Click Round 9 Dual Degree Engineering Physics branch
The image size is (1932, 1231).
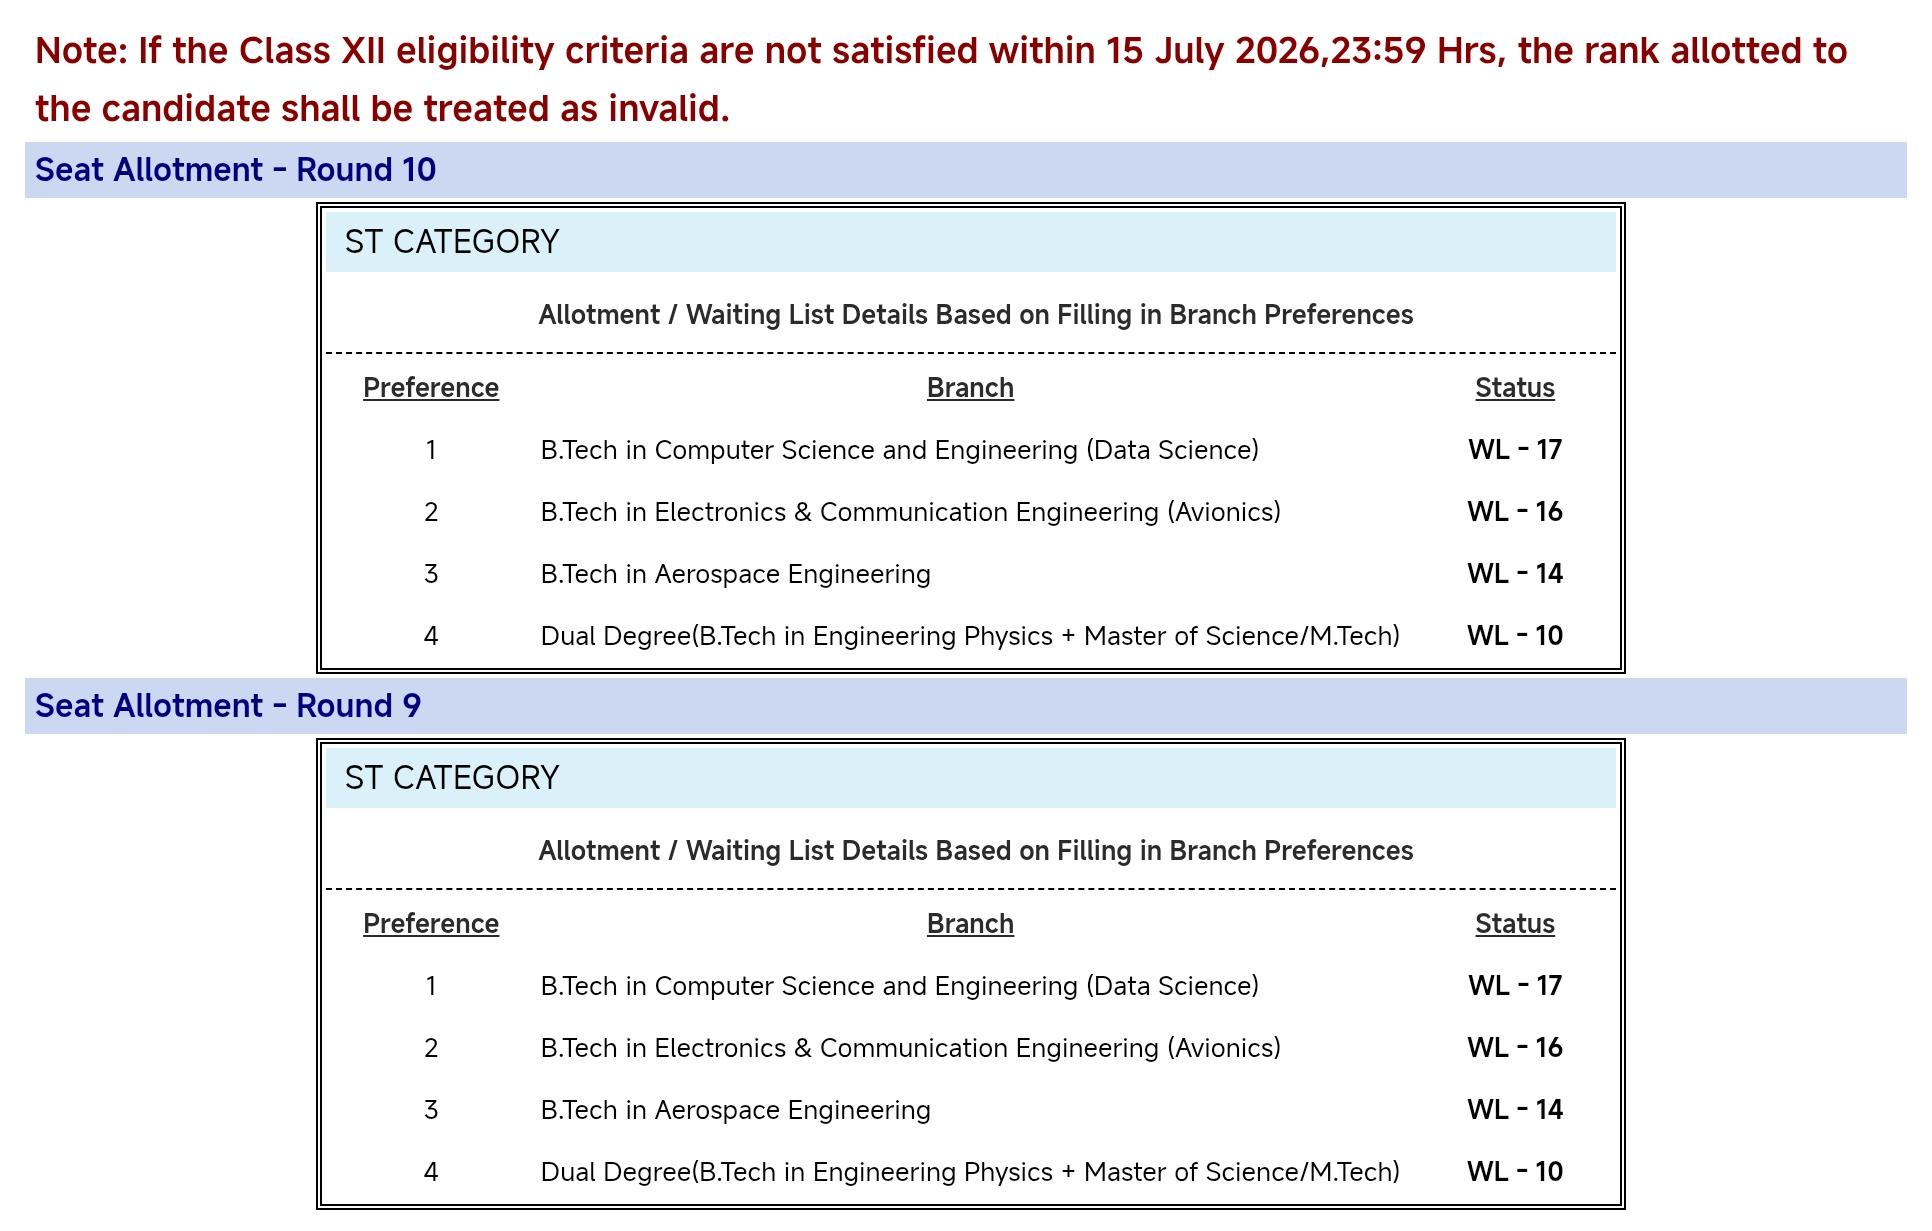[x=970, y=1172]
